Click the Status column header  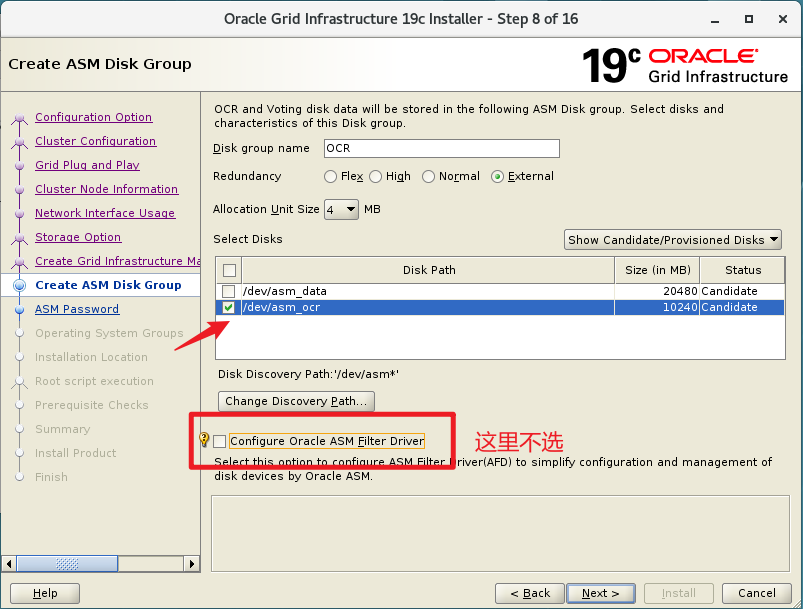pos(743,270)
